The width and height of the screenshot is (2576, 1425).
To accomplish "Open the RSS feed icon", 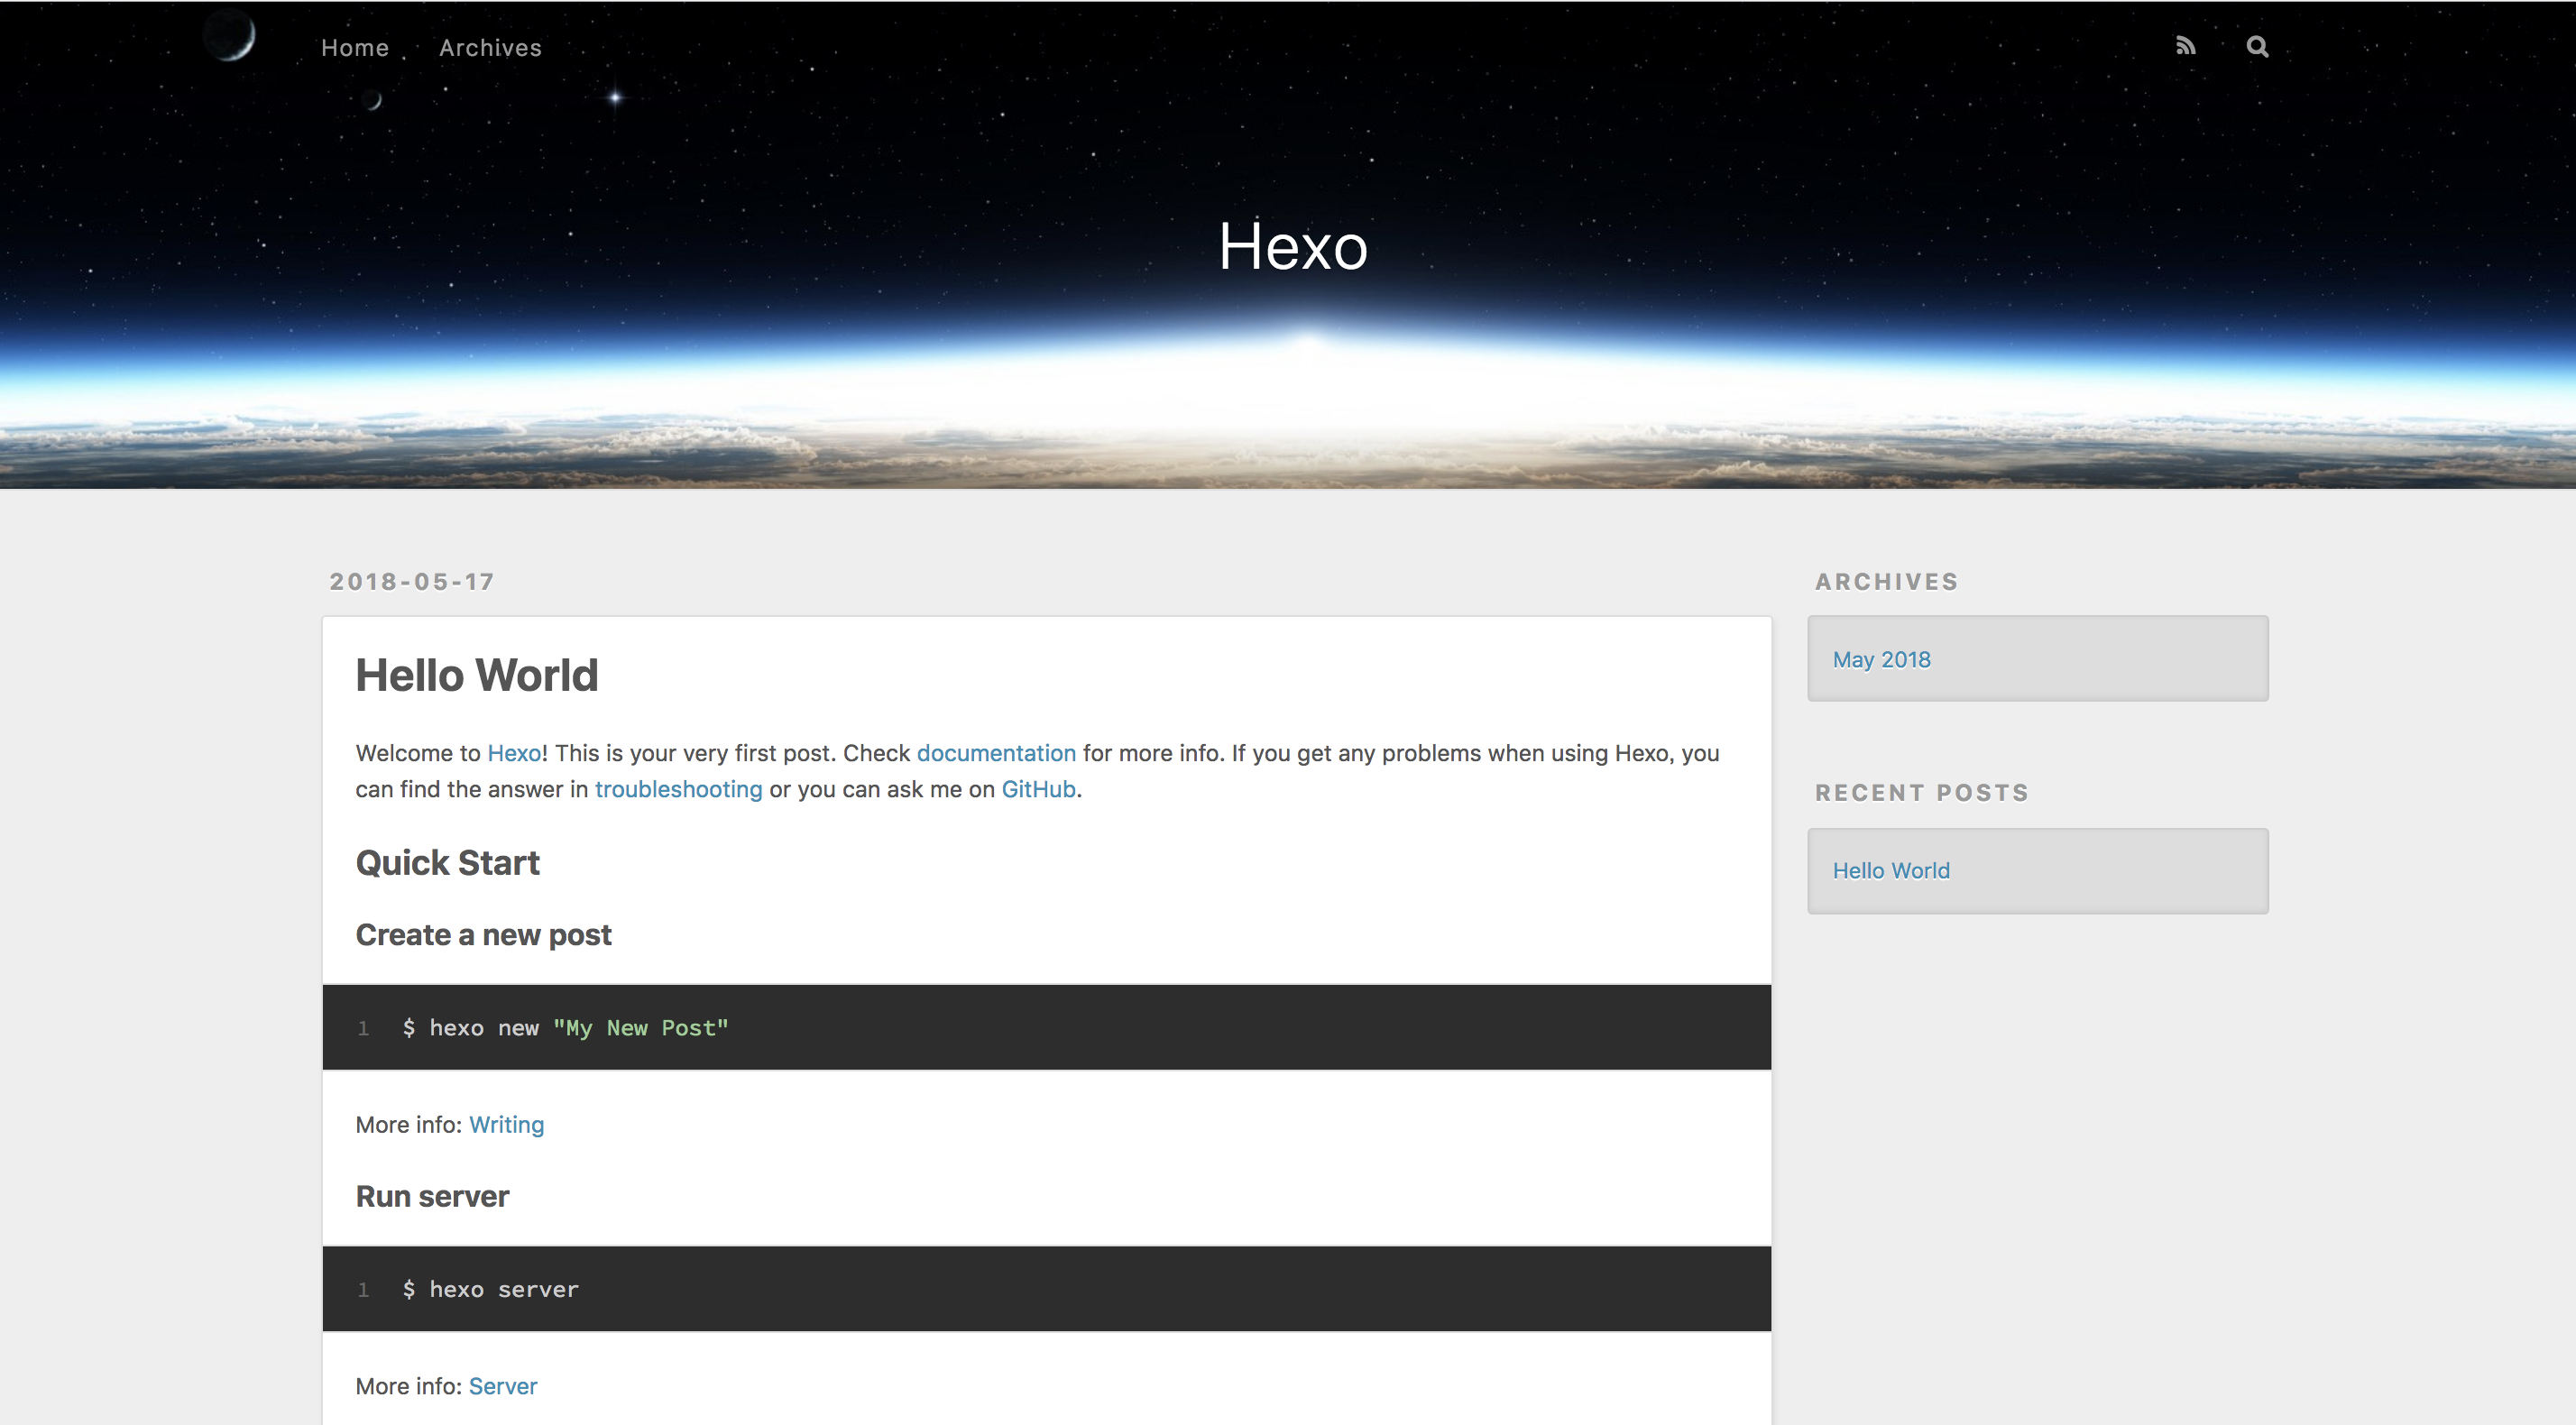I will pyautogui.click(x=2186, y=46).
